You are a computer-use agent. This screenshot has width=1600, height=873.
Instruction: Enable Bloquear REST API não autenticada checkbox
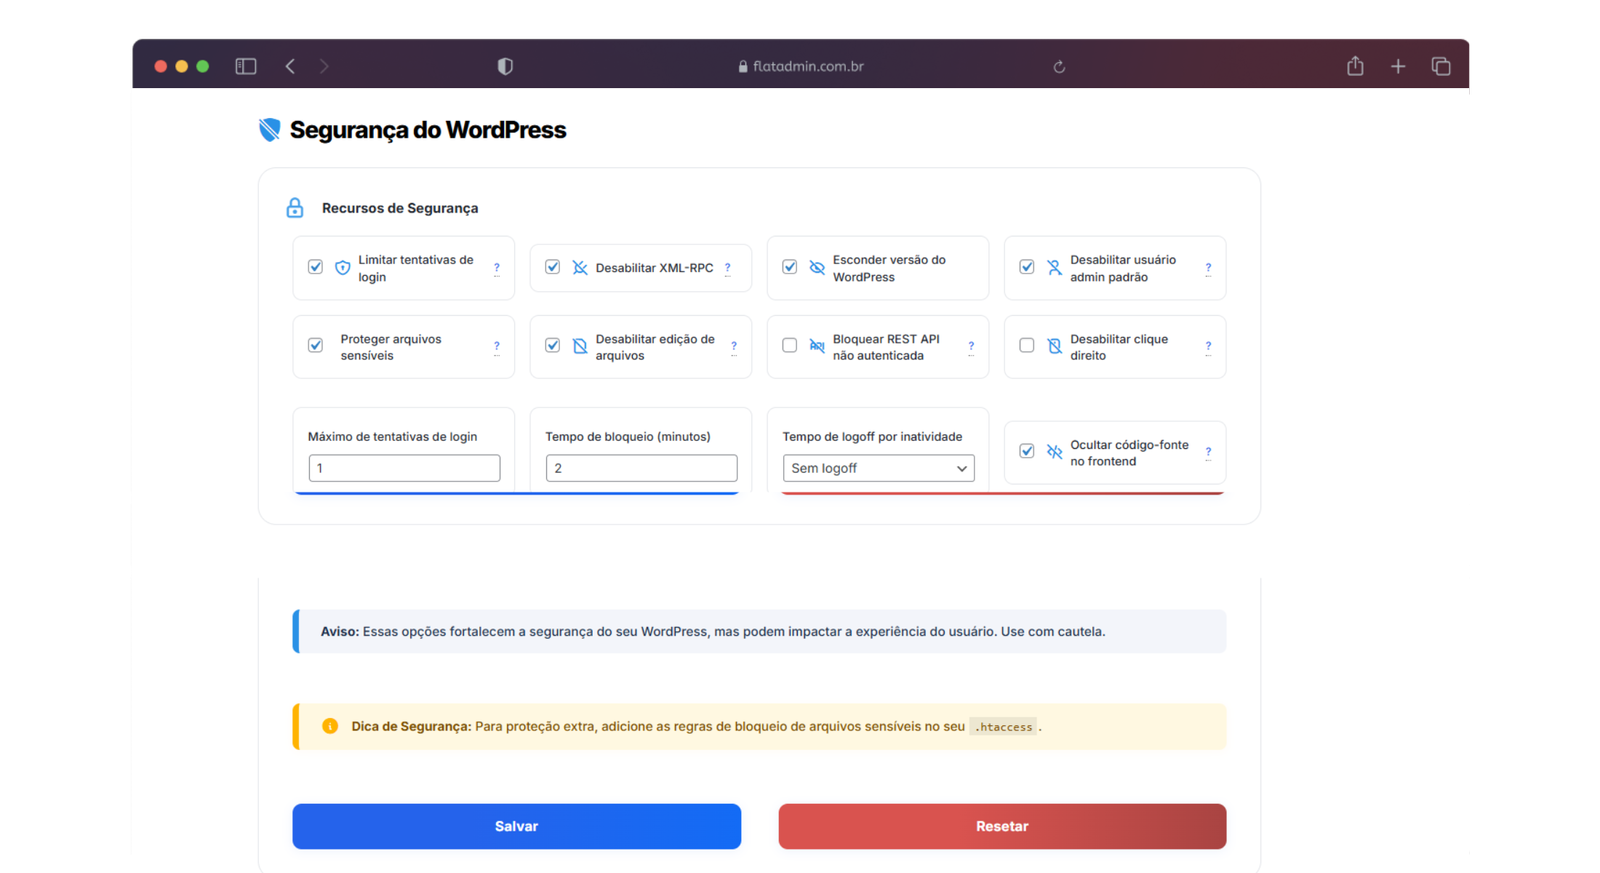[x=789, y=345]
